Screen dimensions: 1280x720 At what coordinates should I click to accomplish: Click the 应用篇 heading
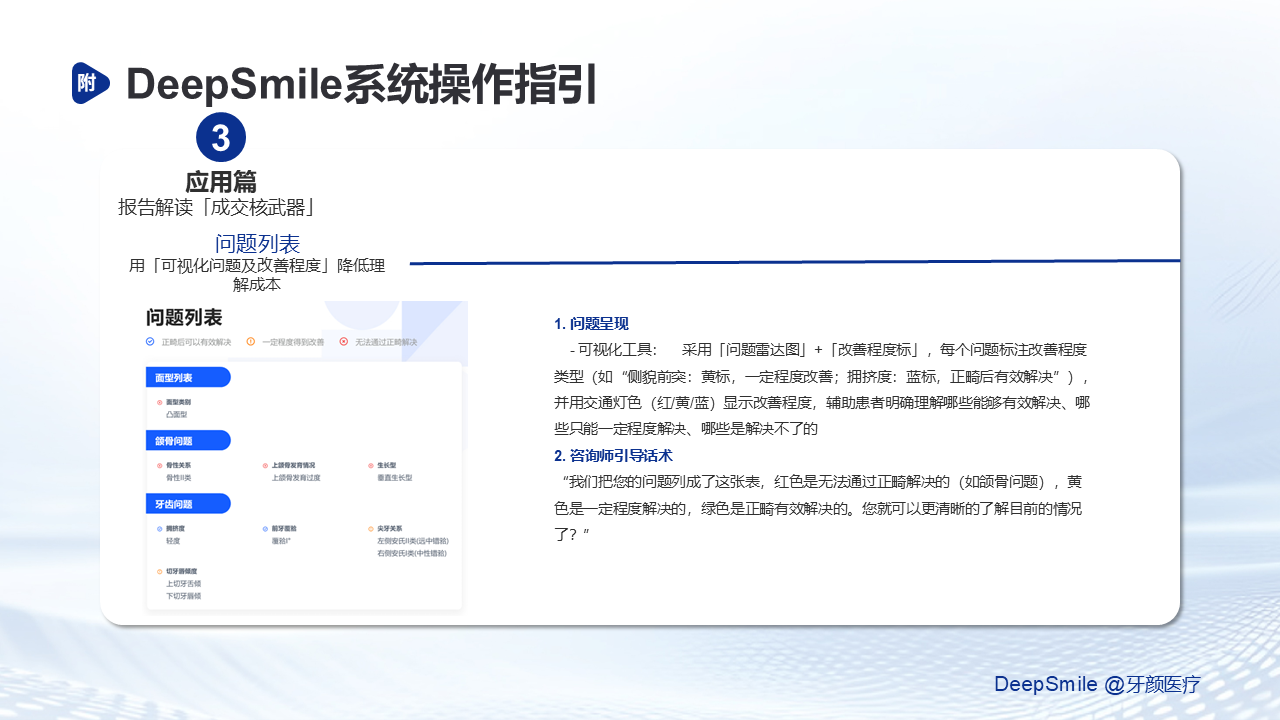221,182
